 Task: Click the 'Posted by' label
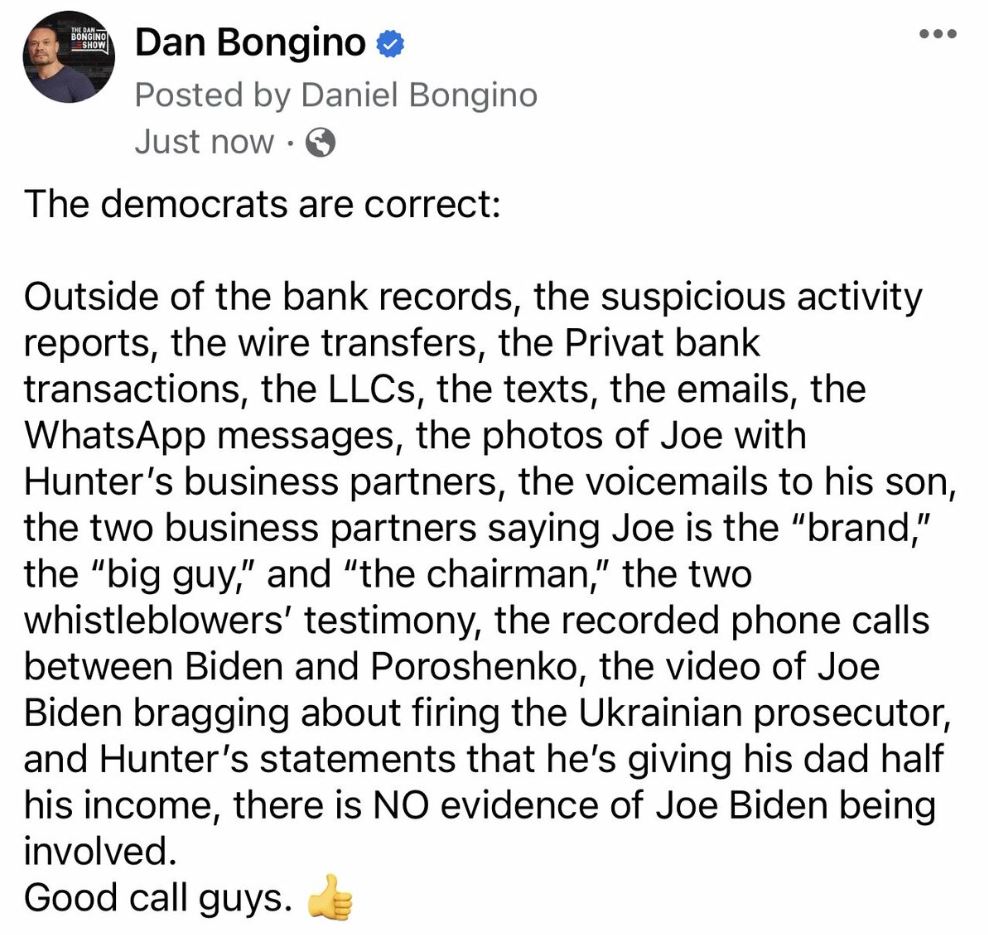(213, 96)
